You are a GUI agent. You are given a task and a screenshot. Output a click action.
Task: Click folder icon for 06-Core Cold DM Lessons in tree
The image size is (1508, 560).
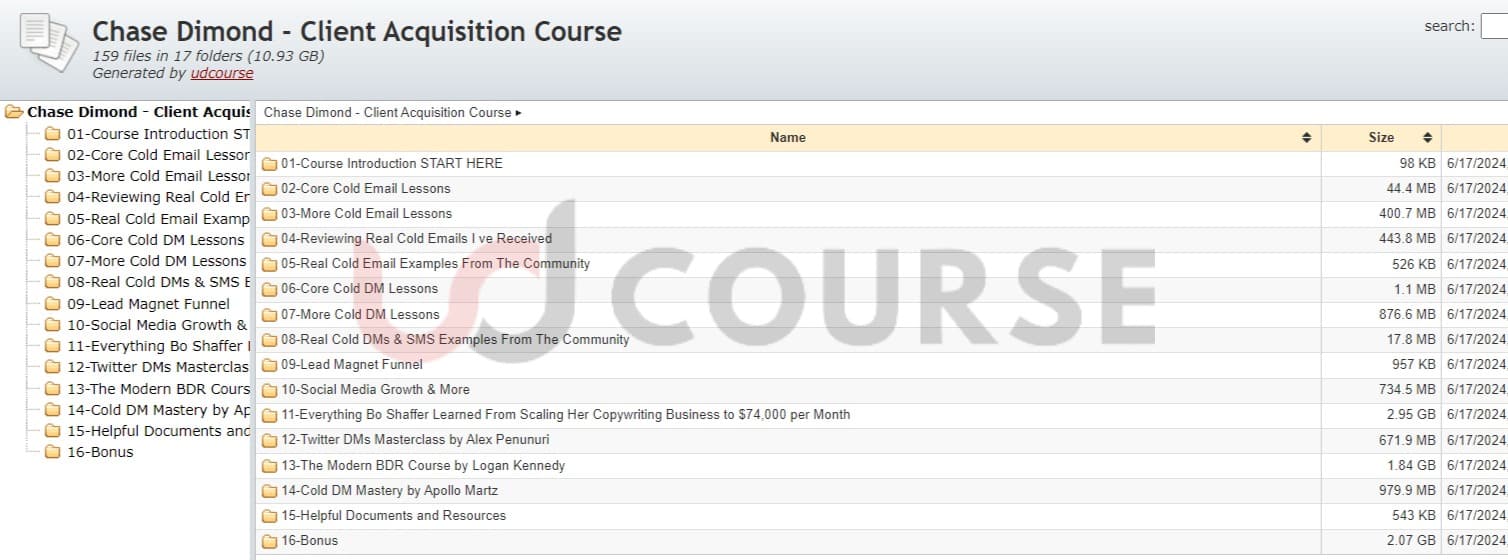[53, 240]
